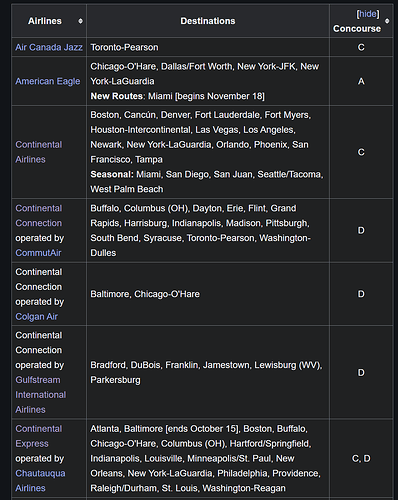Click concourse 'C, D' cell for Continental Express
The height and width of the screenshot is (500, 398).
point(361,459)
